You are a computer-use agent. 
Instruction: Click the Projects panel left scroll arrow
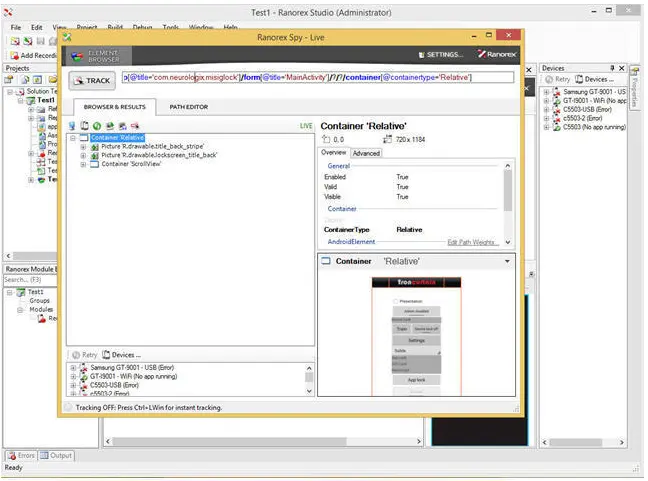pos(8,256)
